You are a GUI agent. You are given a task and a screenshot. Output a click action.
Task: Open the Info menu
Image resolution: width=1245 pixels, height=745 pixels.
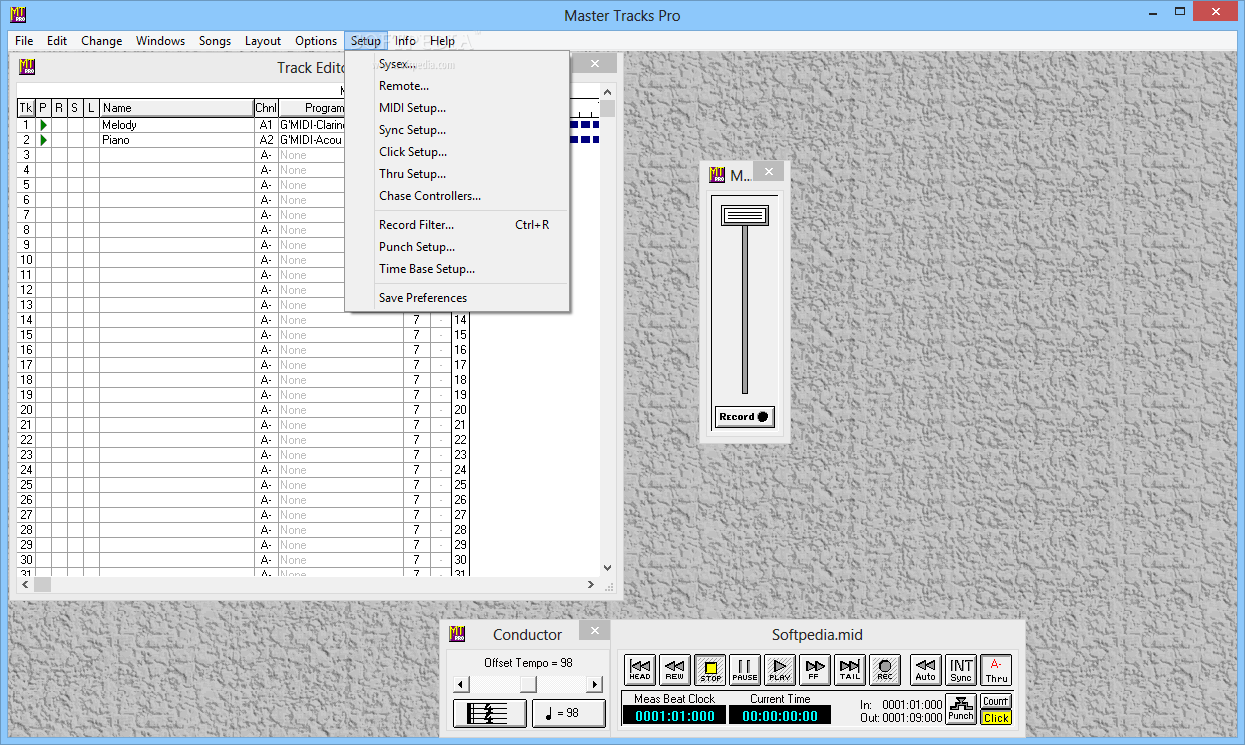405,41
